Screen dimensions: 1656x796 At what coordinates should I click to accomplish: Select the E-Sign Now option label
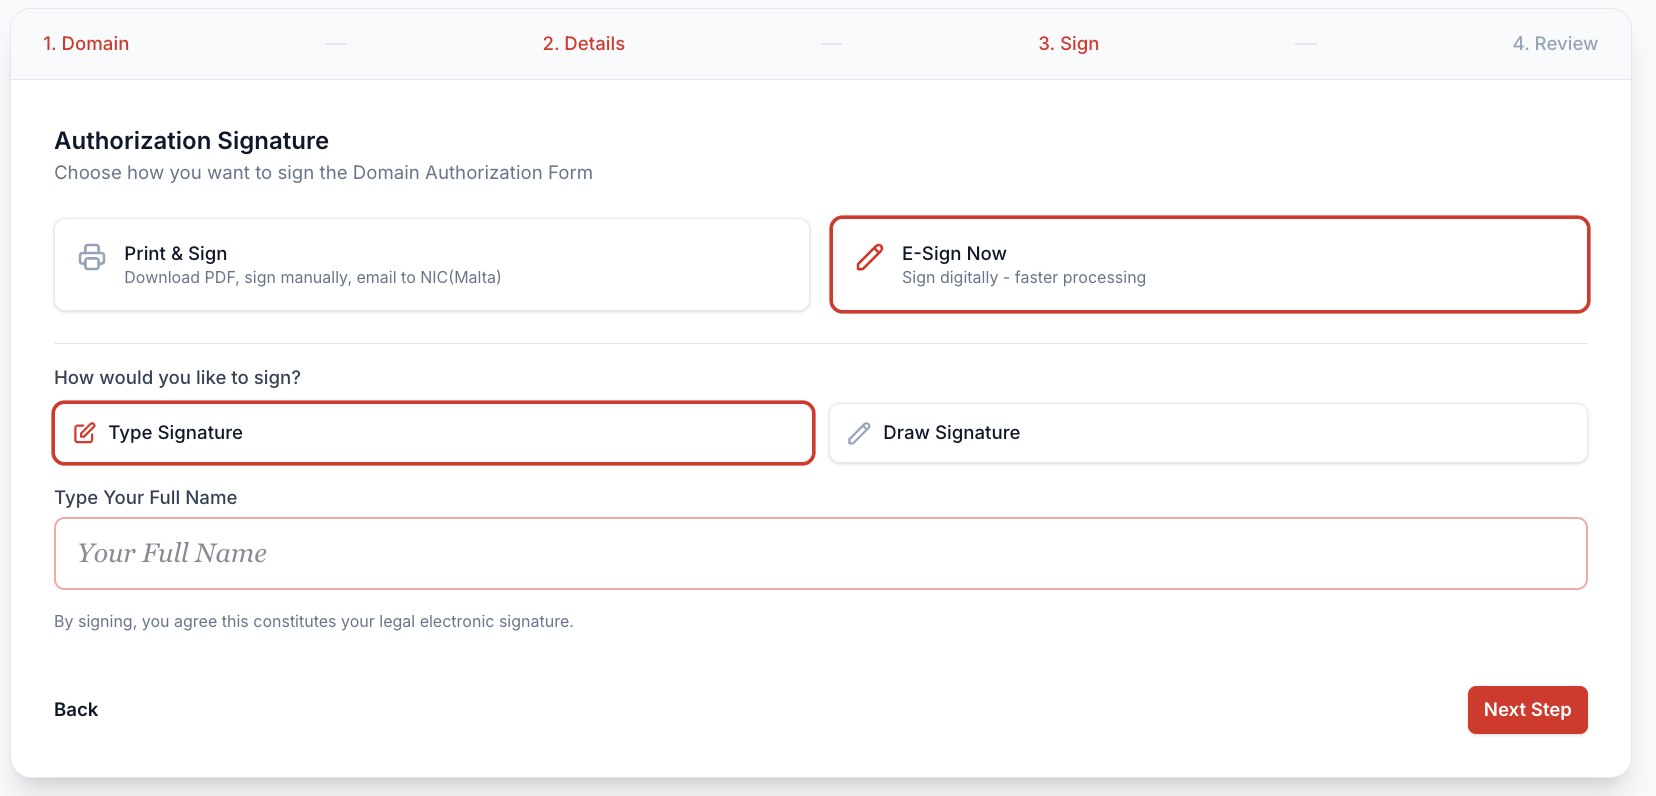tap(954, 253)
